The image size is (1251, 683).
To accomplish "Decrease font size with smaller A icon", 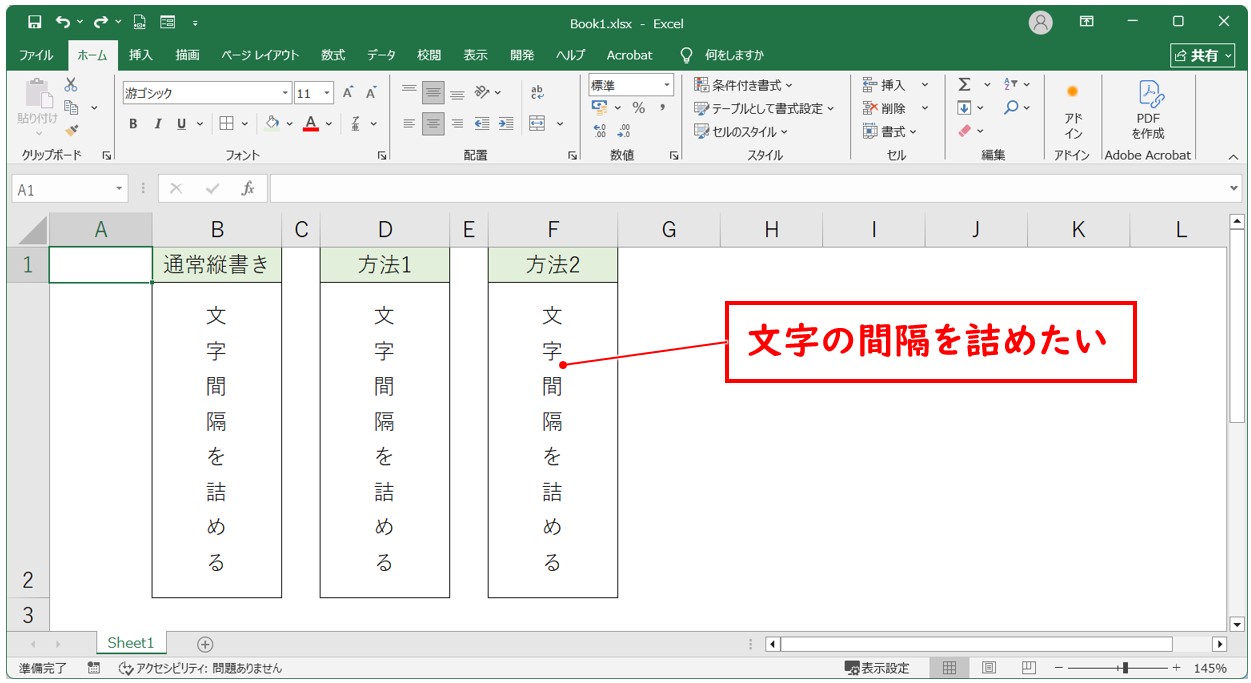I will [371, 93].
